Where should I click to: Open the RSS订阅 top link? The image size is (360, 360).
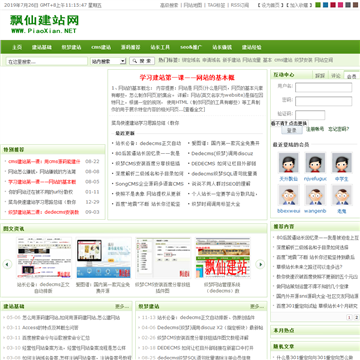(240, 5)
